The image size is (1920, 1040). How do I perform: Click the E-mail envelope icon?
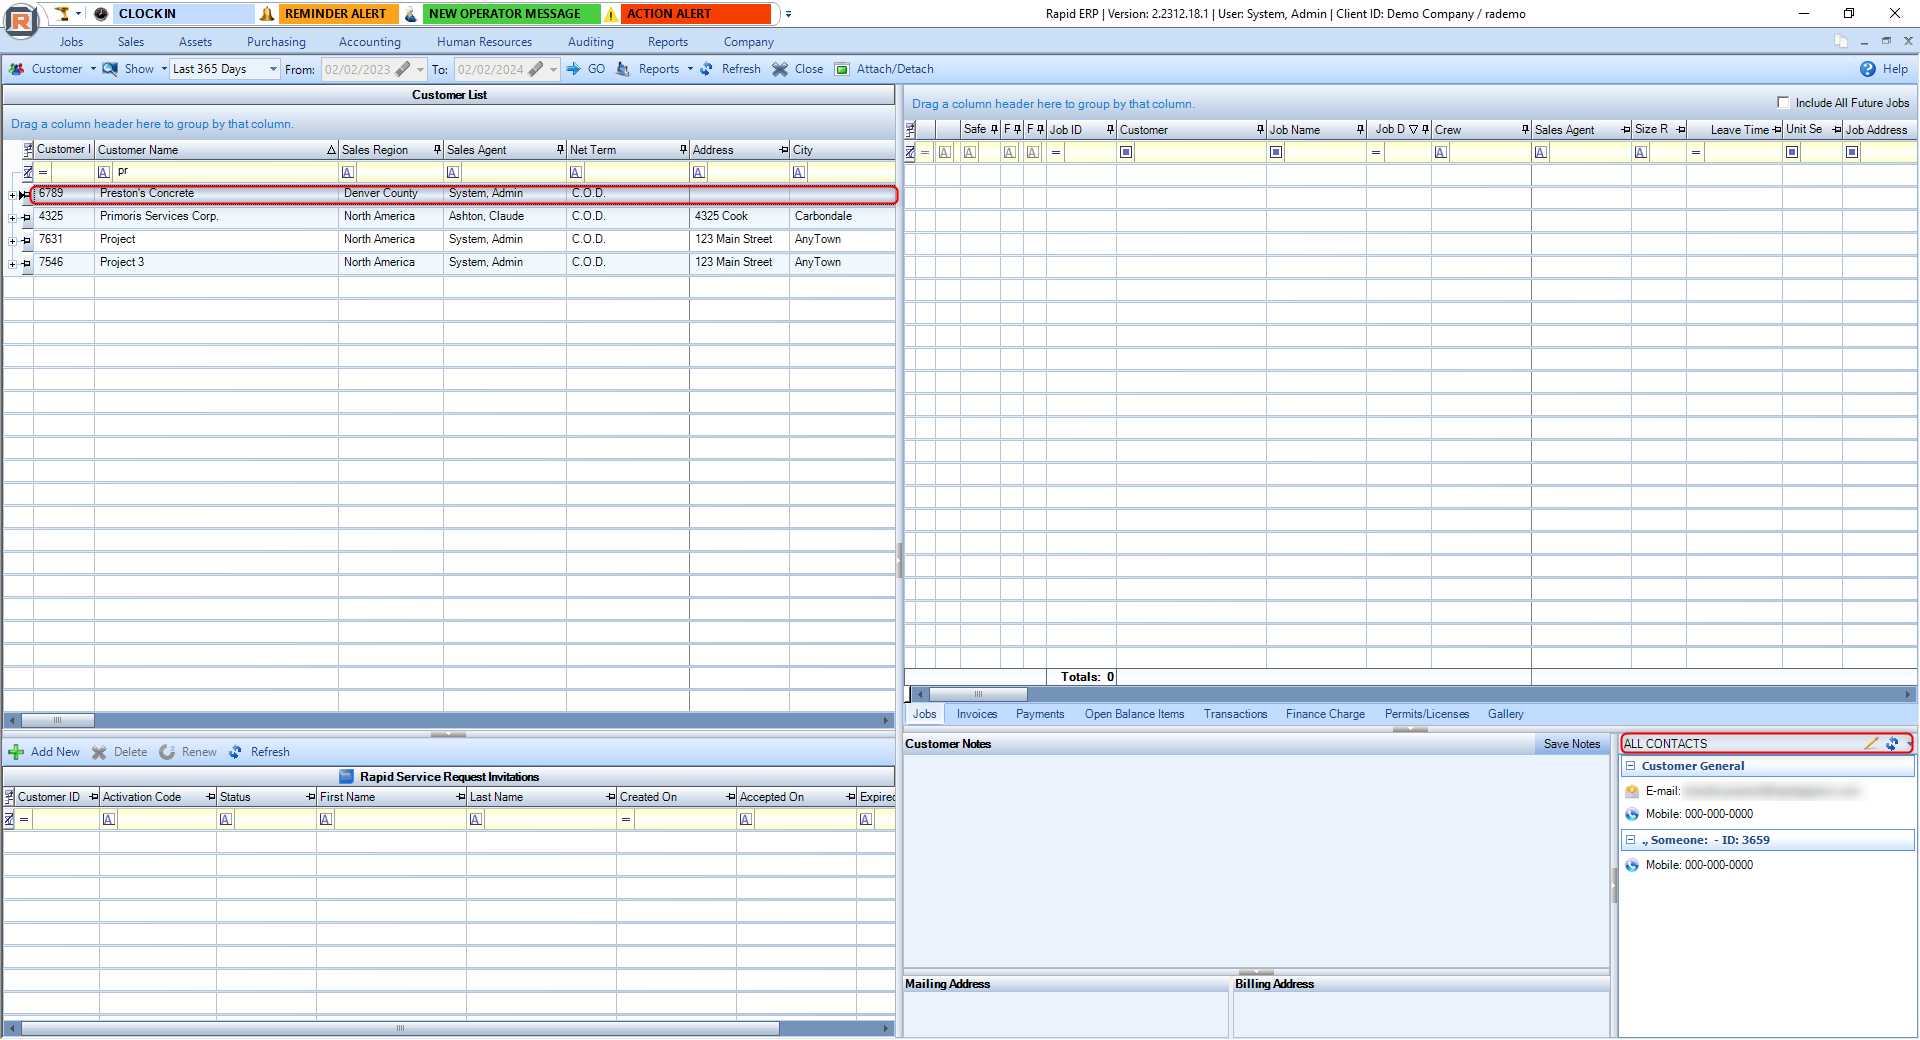[x=1632, y=791]
